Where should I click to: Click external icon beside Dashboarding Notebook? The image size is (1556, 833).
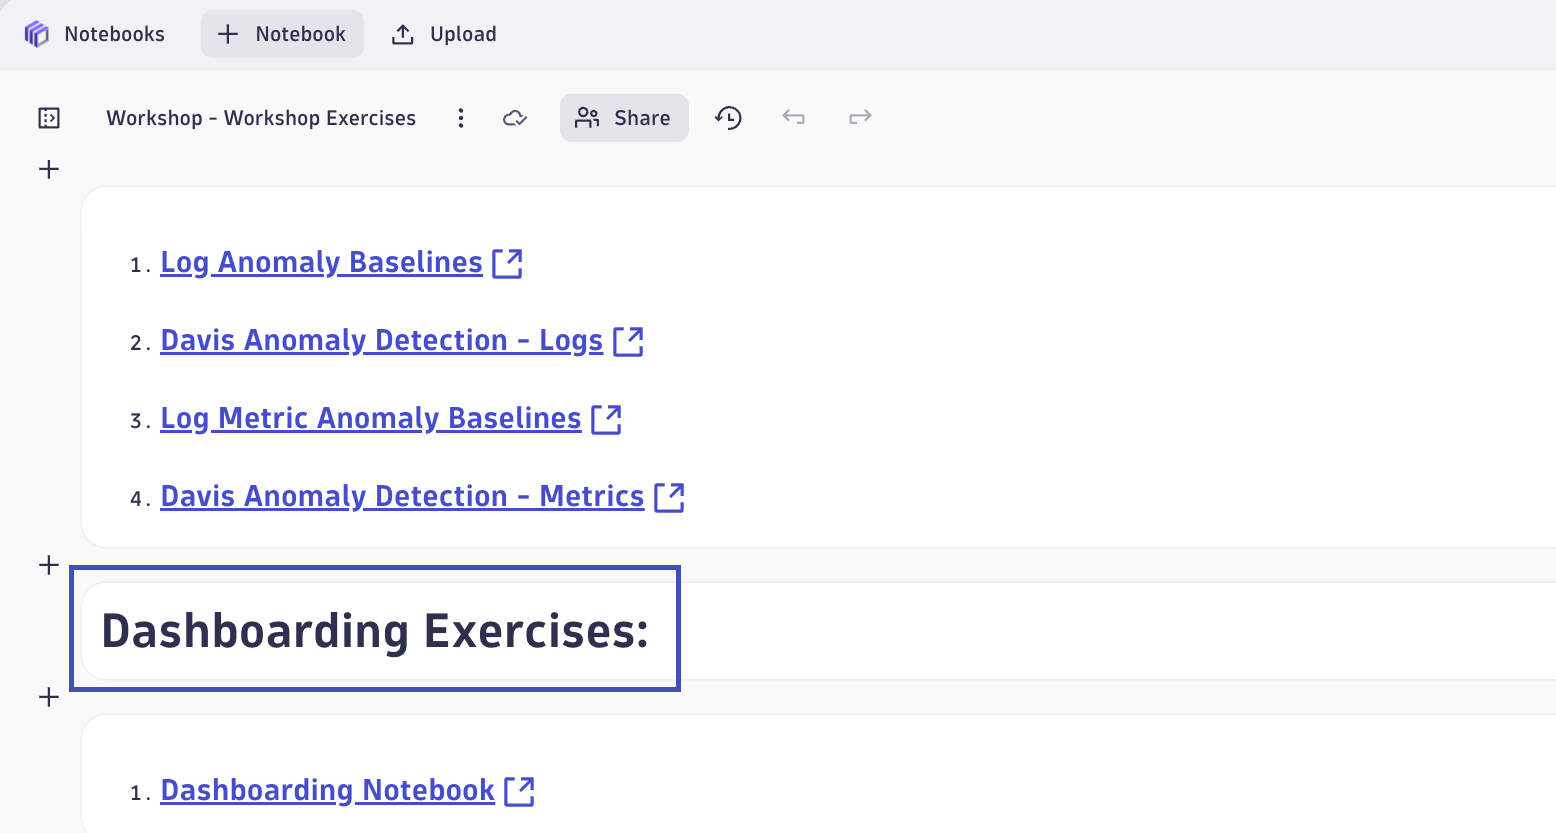[519, 791]
